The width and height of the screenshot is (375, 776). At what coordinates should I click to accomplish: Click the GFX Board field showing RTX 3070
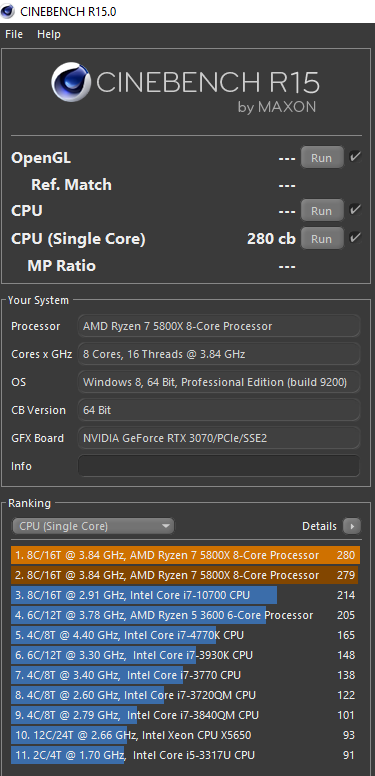(219, 438)
